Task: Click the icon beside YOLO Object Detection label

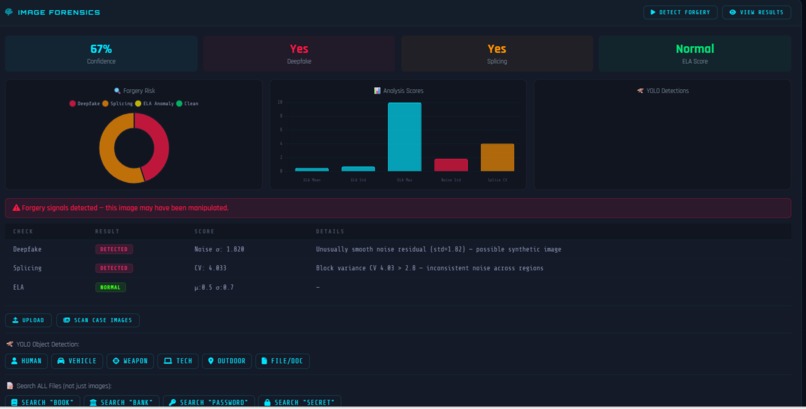Action: click(x=9, y=344)
